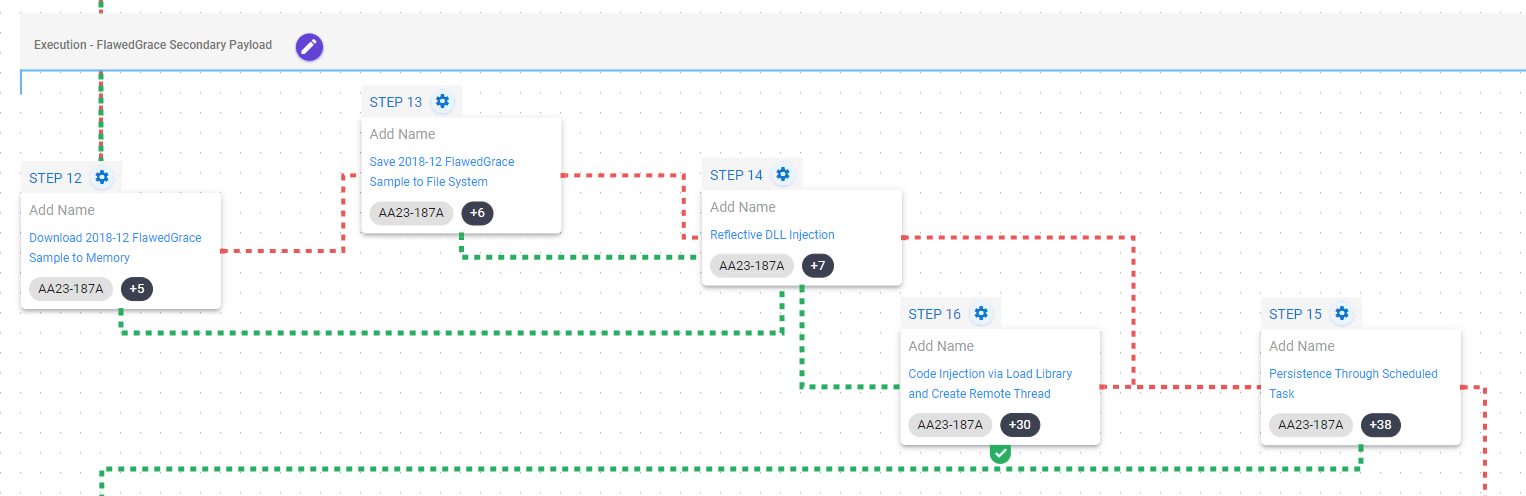Screen dimensions: 1526x496
Task: Show the +30 tags on Step 16
Action: [1020, 425]
